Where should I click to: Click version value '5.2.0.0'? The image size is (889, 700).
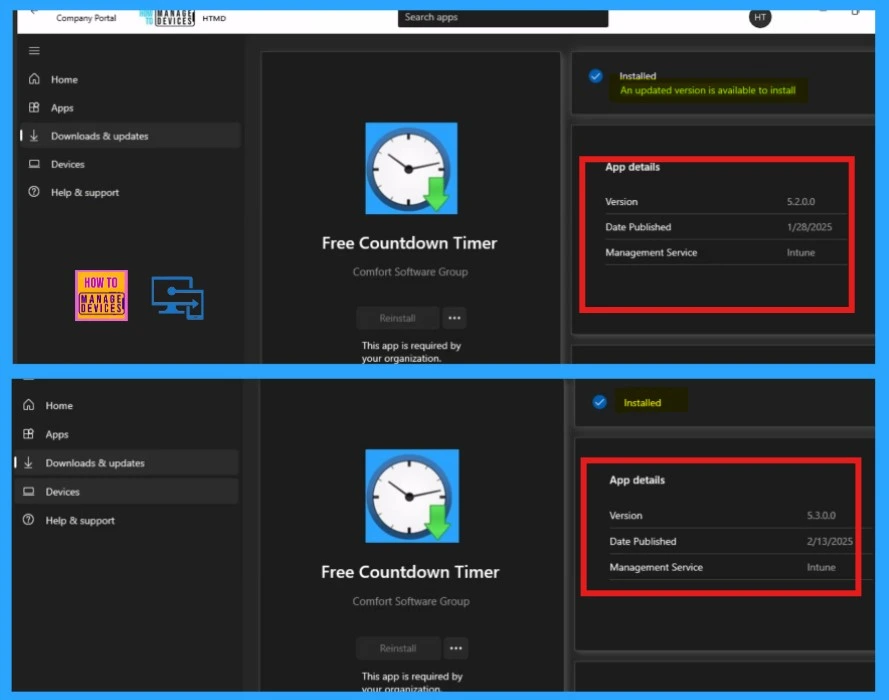801,202
